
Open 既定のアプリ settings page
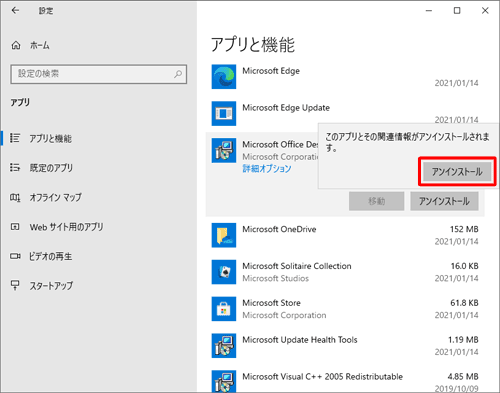pyautogui.click(x=51, y=168)
